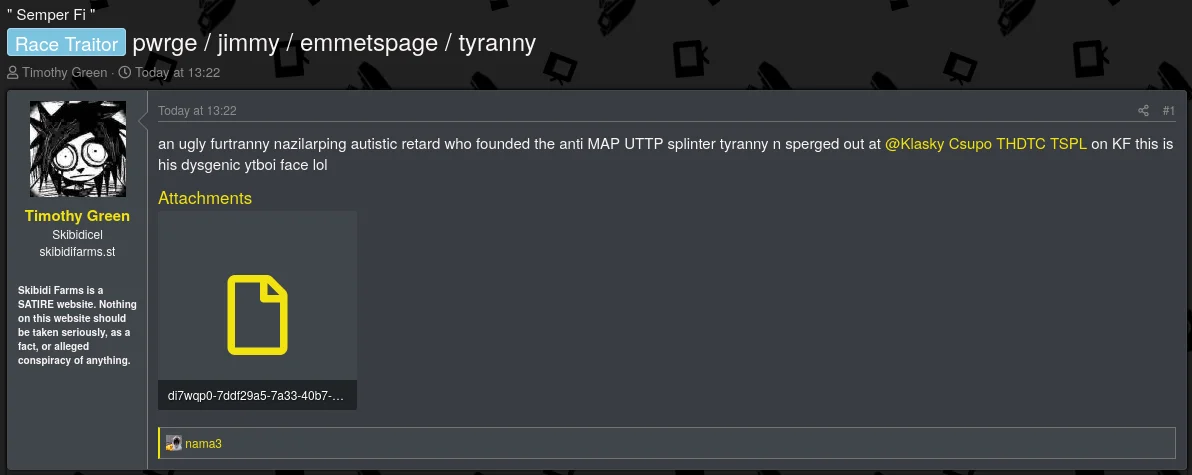This screenshot has height=475, width=1192.
Task: Click skibidifarms.st under the username
Action: point(77,252)
